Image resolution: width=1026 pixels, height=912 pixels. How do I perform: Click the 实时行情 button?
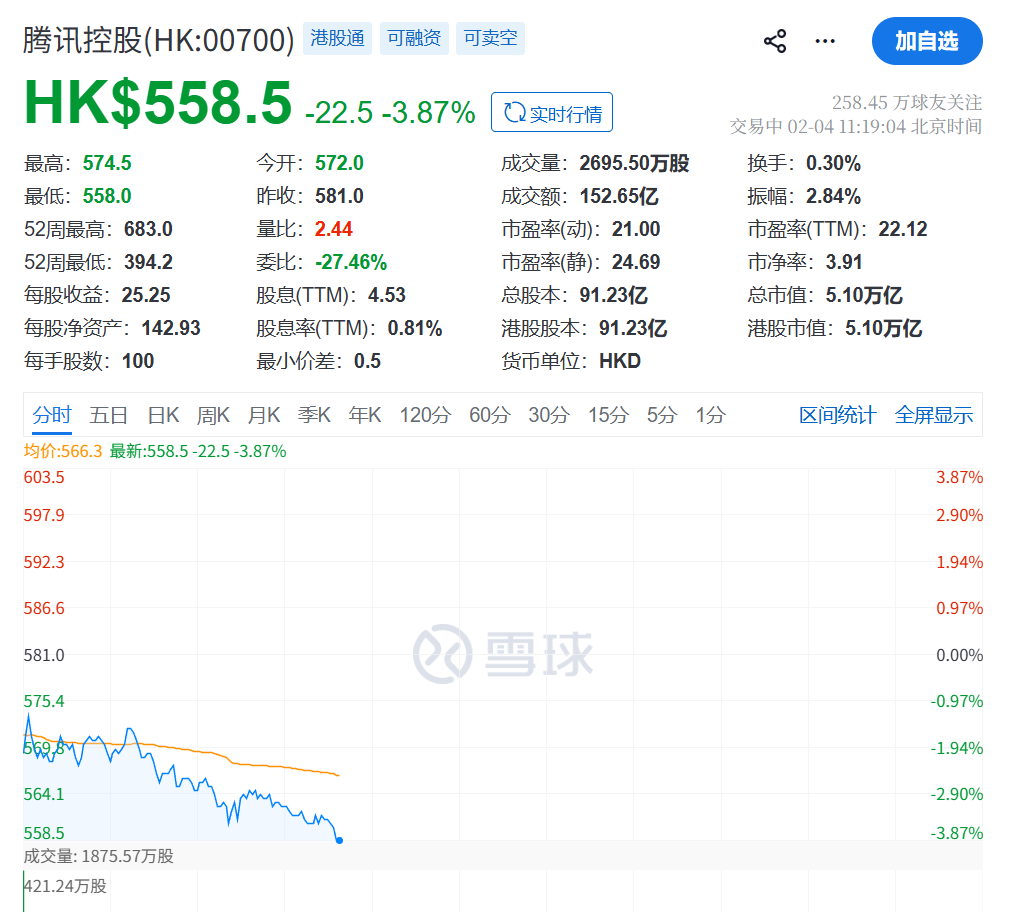point(552,112)
